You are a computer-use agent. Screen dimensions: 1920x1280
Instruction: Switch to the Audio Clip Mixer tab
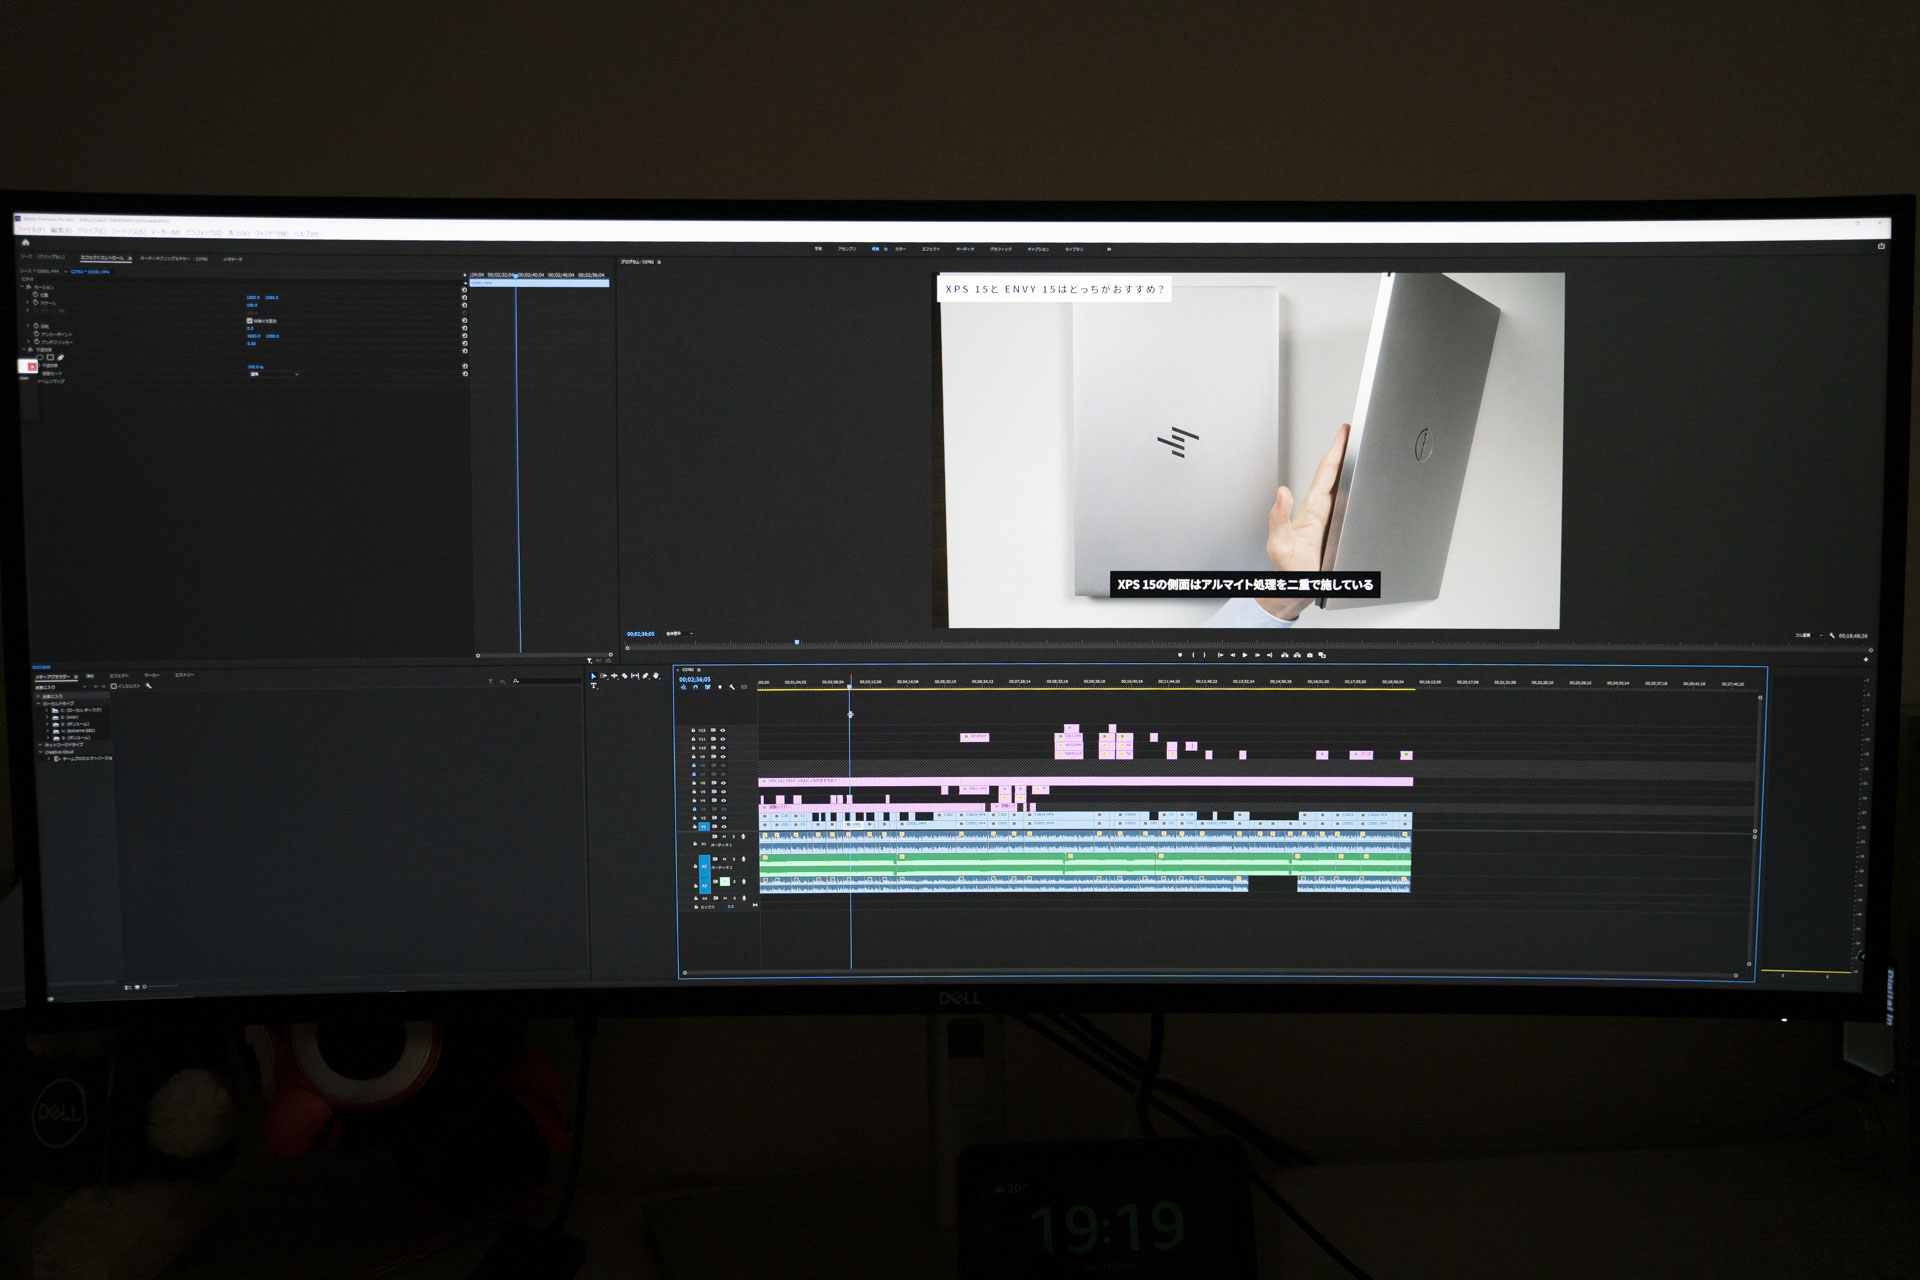pyautogui.click(x=174, y=258)
